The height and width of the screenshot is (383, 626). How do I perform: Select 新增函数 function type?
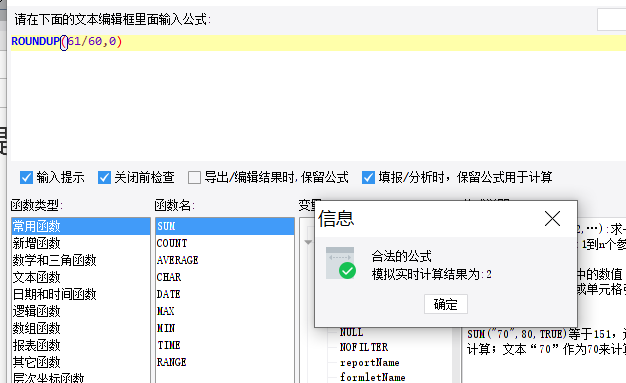click(81, 243)
